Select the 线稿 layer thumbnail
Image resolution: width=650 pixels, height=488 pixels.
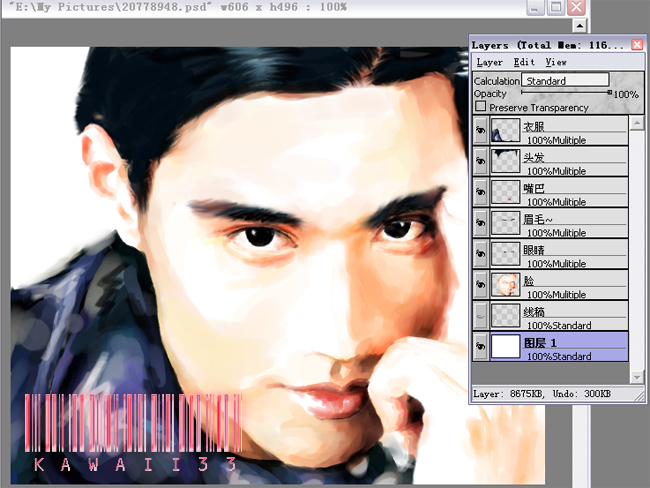(505, 316)
